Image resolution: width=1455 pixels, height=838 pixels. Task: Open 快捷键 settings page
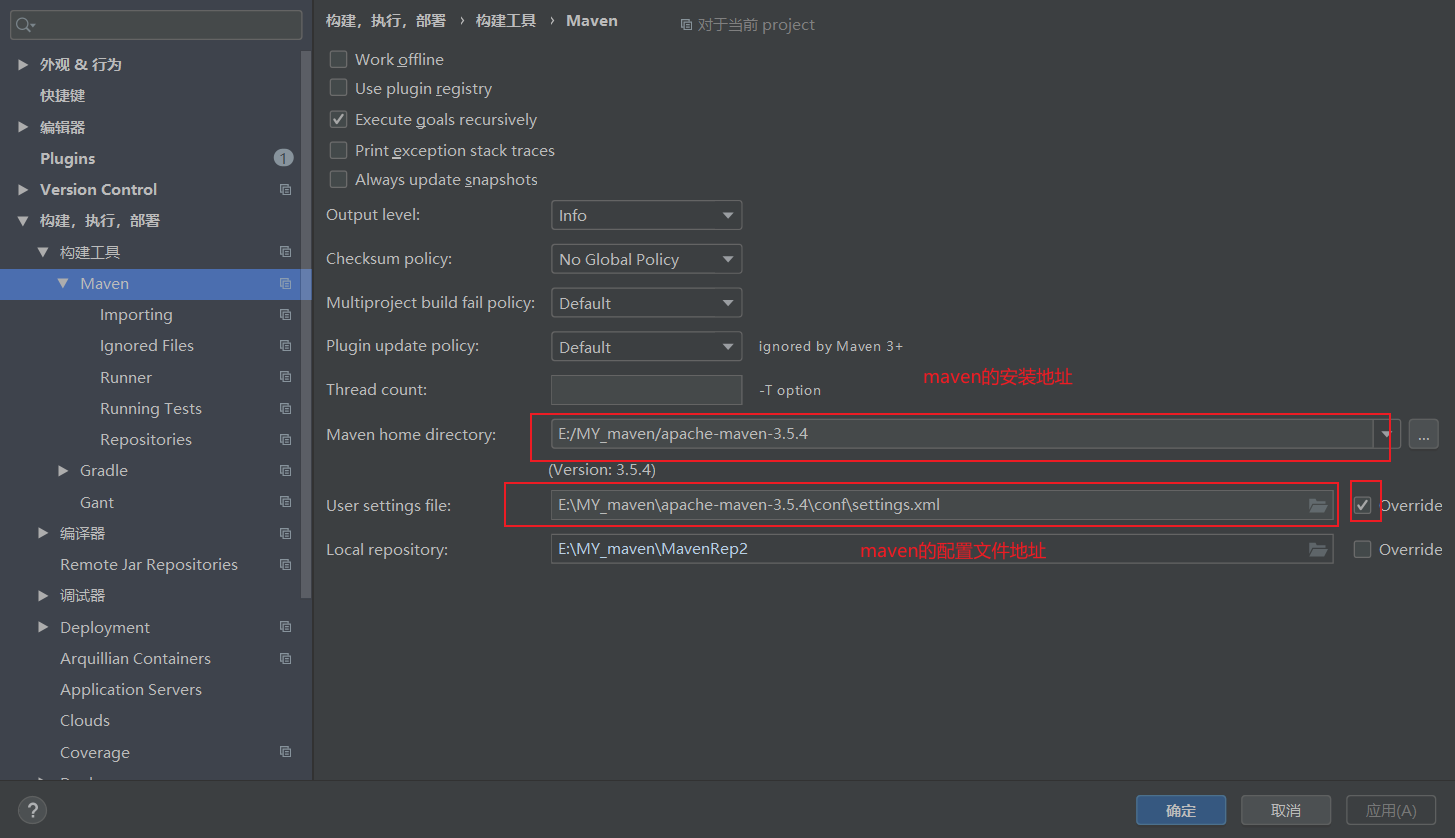[63, 96]
